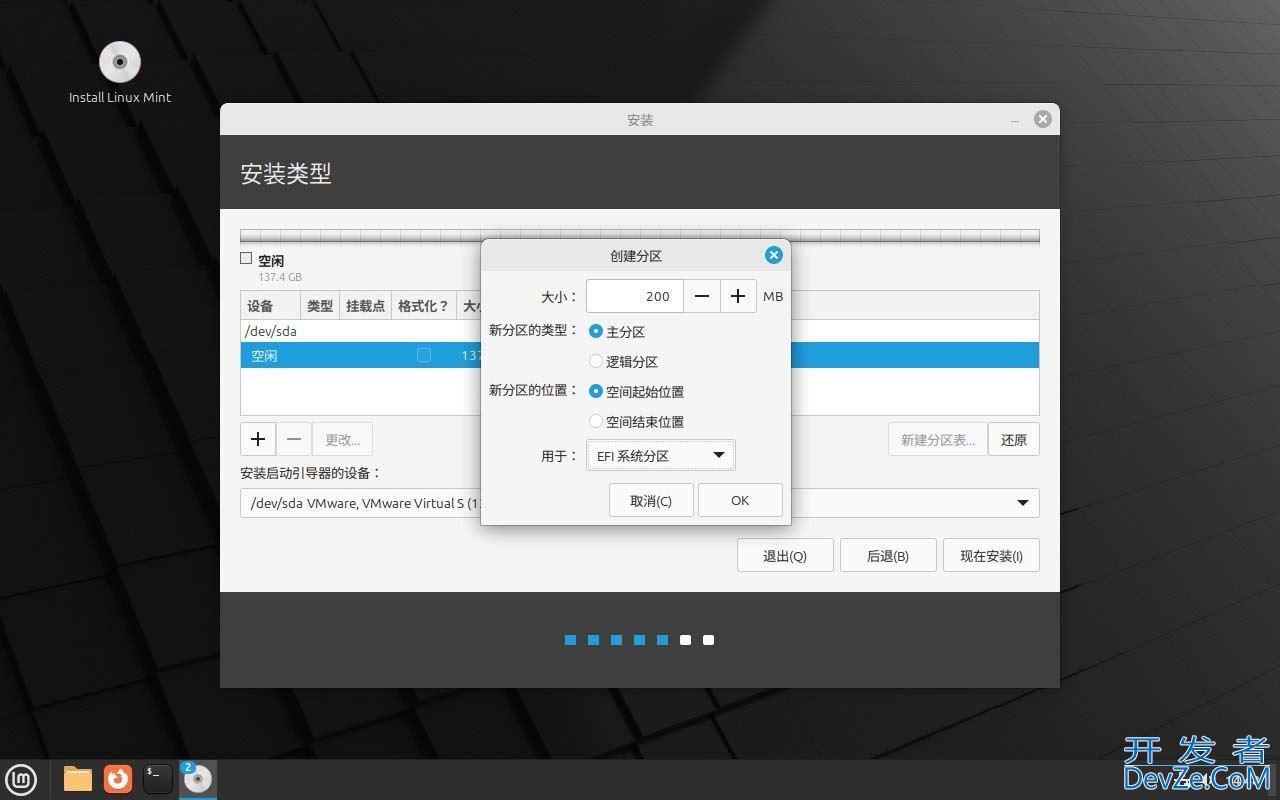Confirm the partition with OK

(740, 501)
